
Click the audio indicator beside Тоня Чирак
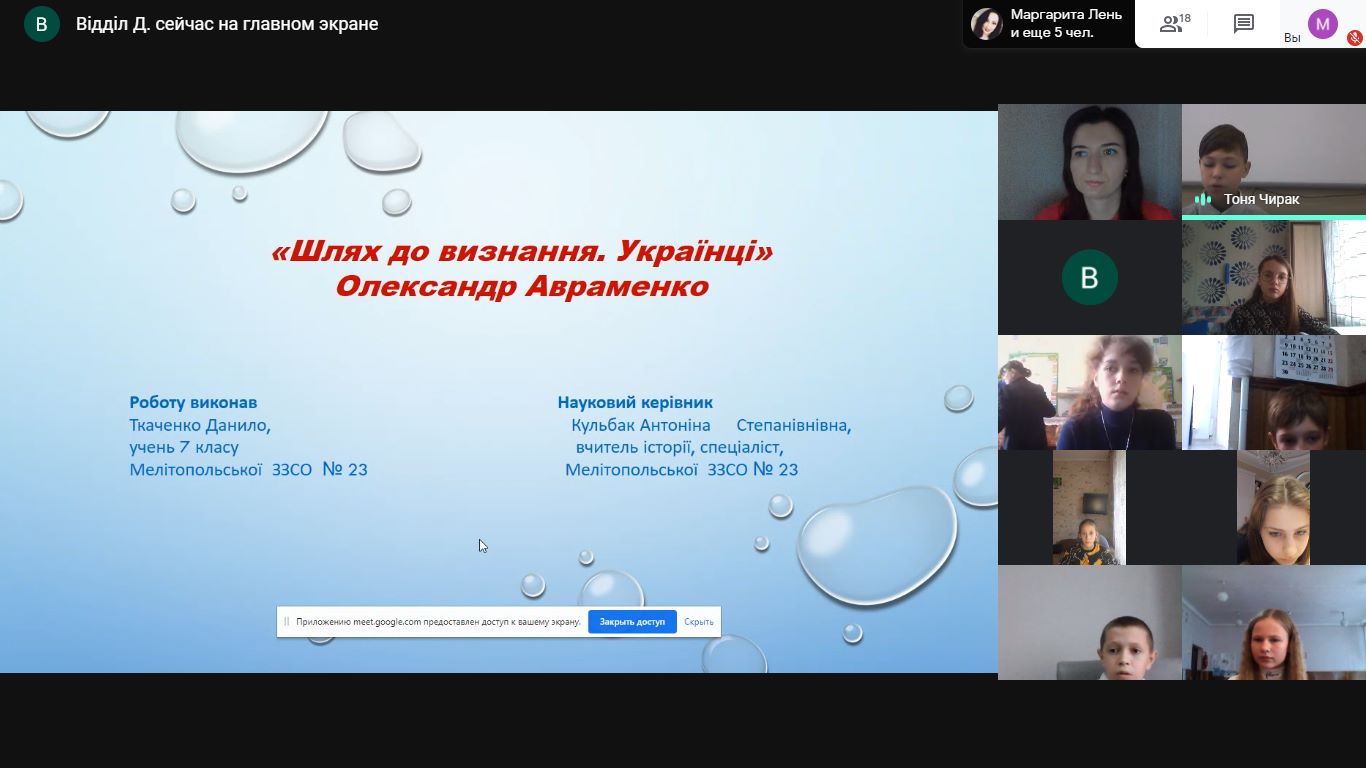1203,199
